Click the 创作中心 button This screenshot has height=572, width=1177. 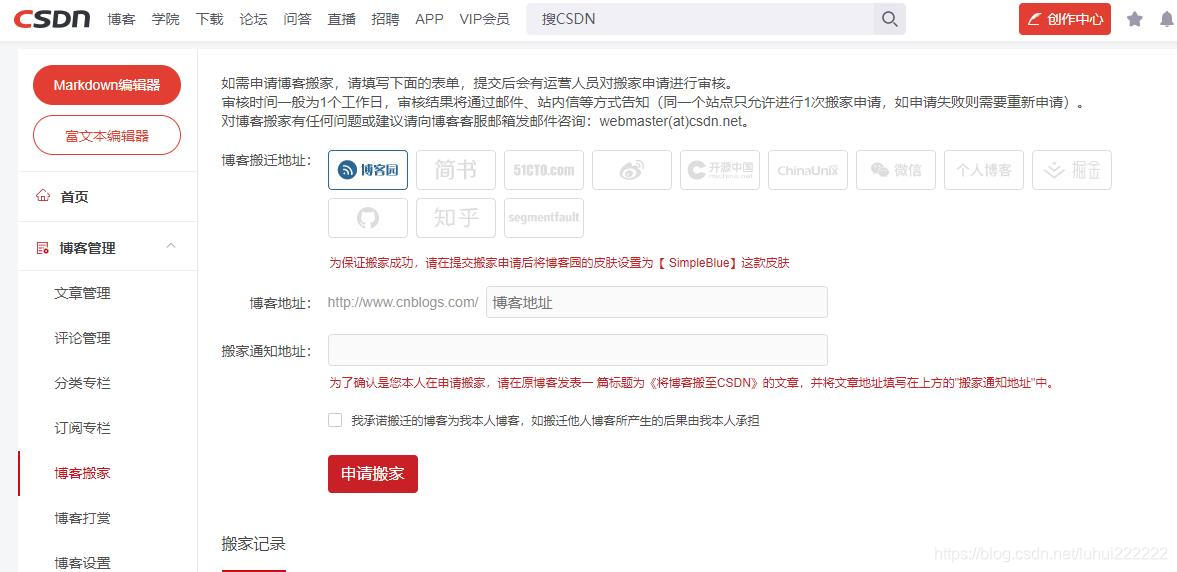[x=1064, y=20]
